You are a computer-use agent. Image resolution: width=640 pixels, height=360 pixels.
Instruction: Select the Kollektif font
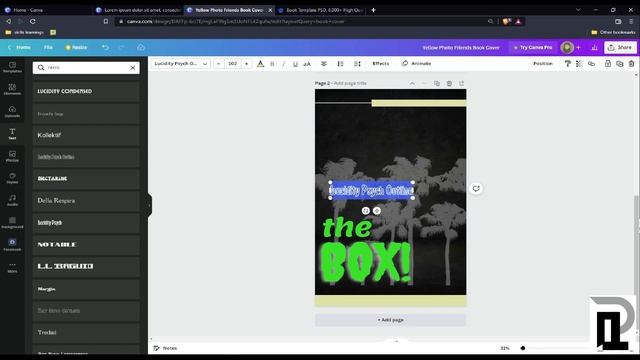pyautogui.click(x=86, y=135)
